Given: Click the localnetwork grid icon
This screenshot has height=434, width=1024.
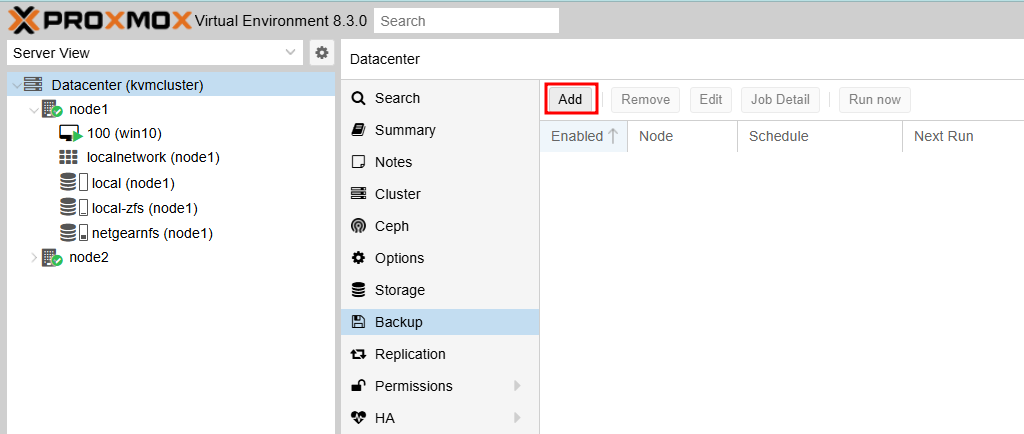Looking at the screenshot, I should click(x=68, y=157).
